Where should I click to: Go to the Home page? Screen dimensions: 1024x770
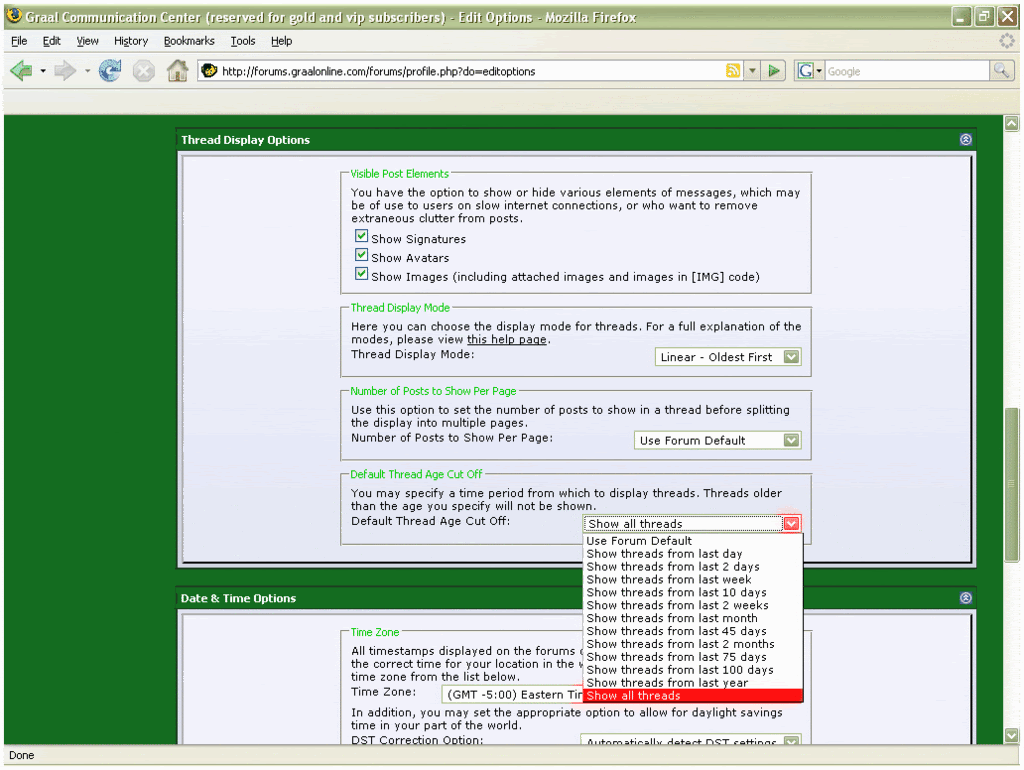[x=177, y=71]
